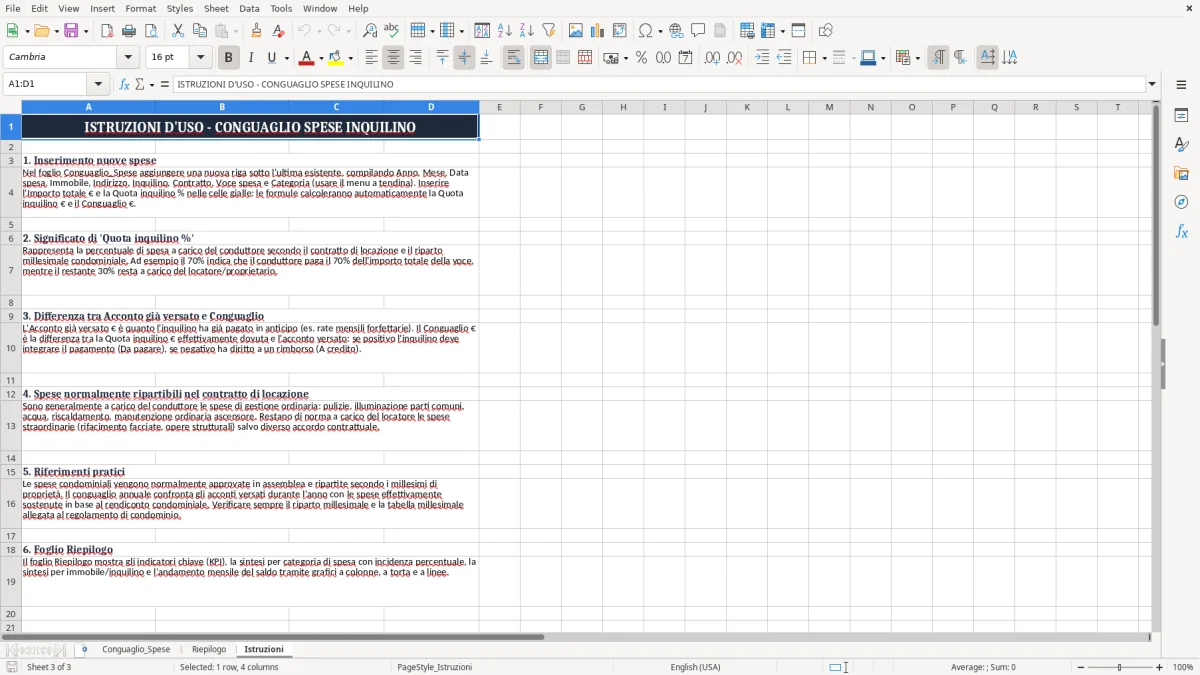The image size is (1200, 675).
Task: Click zoom in plus button
Action: (x=1160, y=667)
